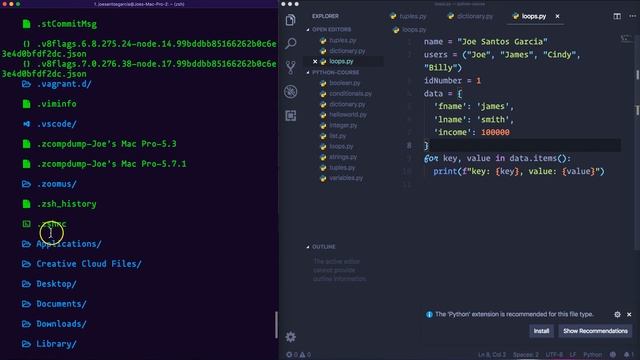The width and height of the screenshot is (640, 360).
Task: Open the Debug view icon
Action: (x=290, y=91)
